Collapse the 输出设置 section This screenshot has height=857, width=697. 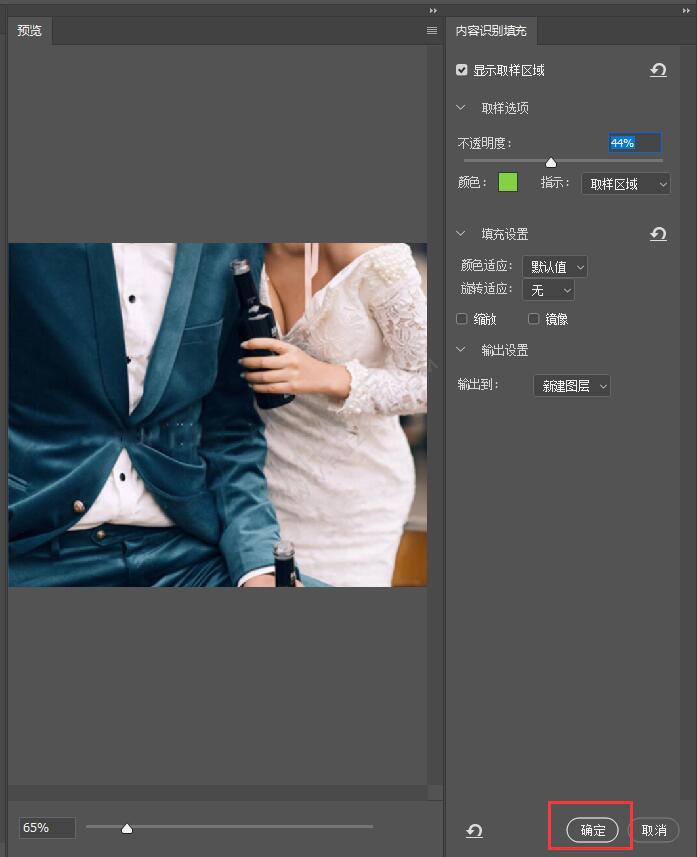click(x=461, y=349)
